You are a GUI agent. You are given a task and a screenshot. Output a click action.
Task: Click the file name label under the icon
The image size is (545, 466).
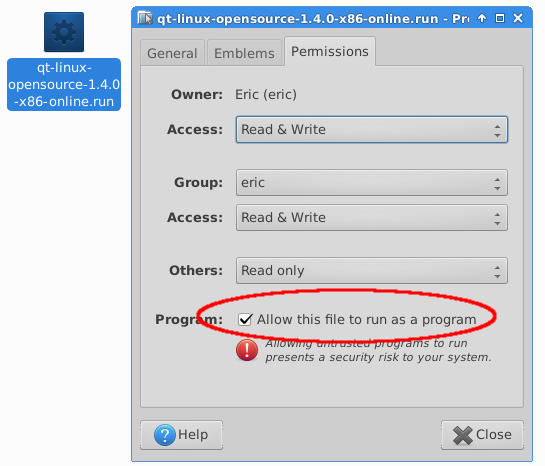(64, 84)
